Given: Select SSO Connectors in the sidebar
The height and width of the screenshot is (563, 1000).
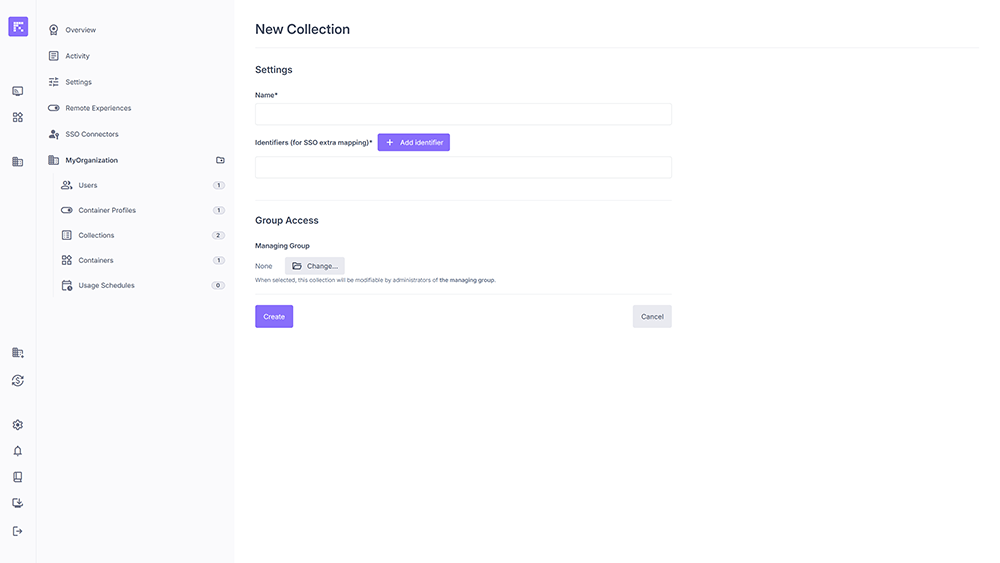Looking at the screenshot, I should (x=92, y=134).
